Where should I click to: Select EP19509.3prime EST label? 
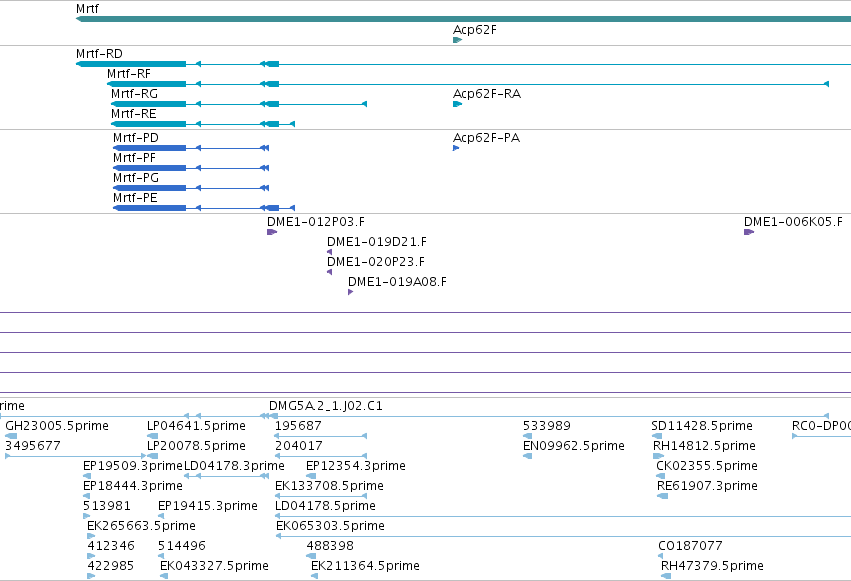click(x=133, y=466)
